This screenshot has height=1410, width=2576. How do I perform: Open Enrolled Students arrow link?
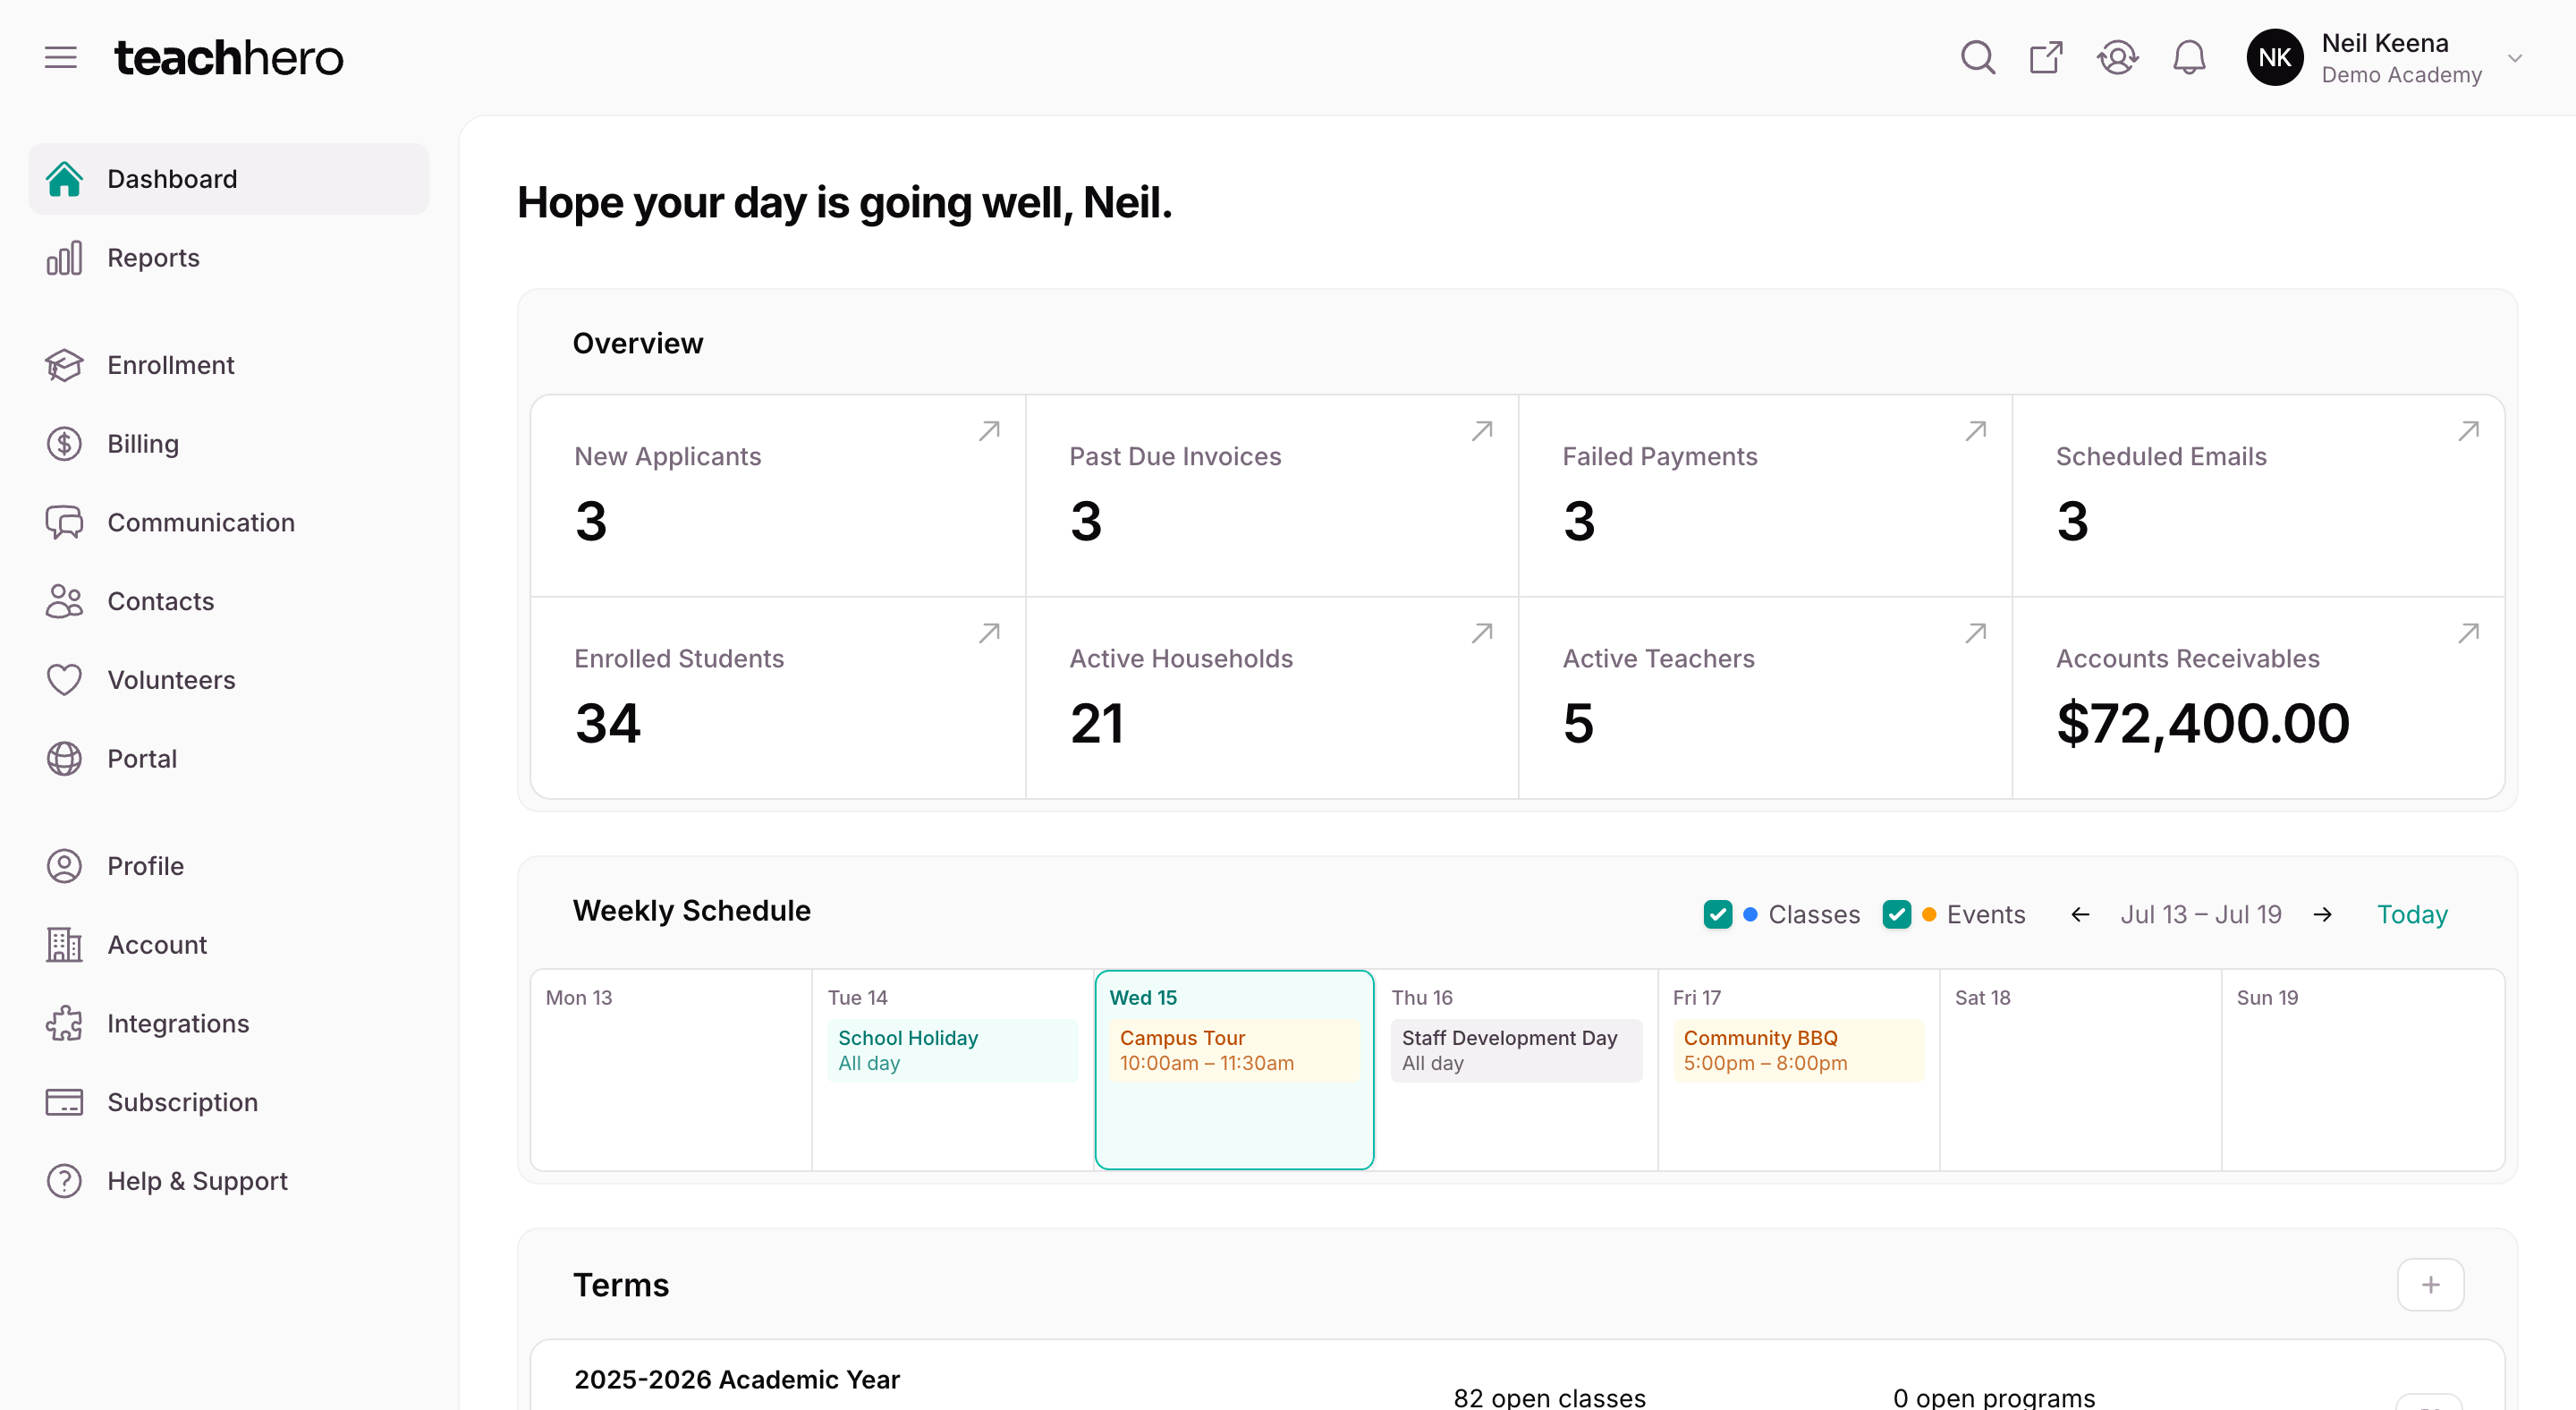989,633
